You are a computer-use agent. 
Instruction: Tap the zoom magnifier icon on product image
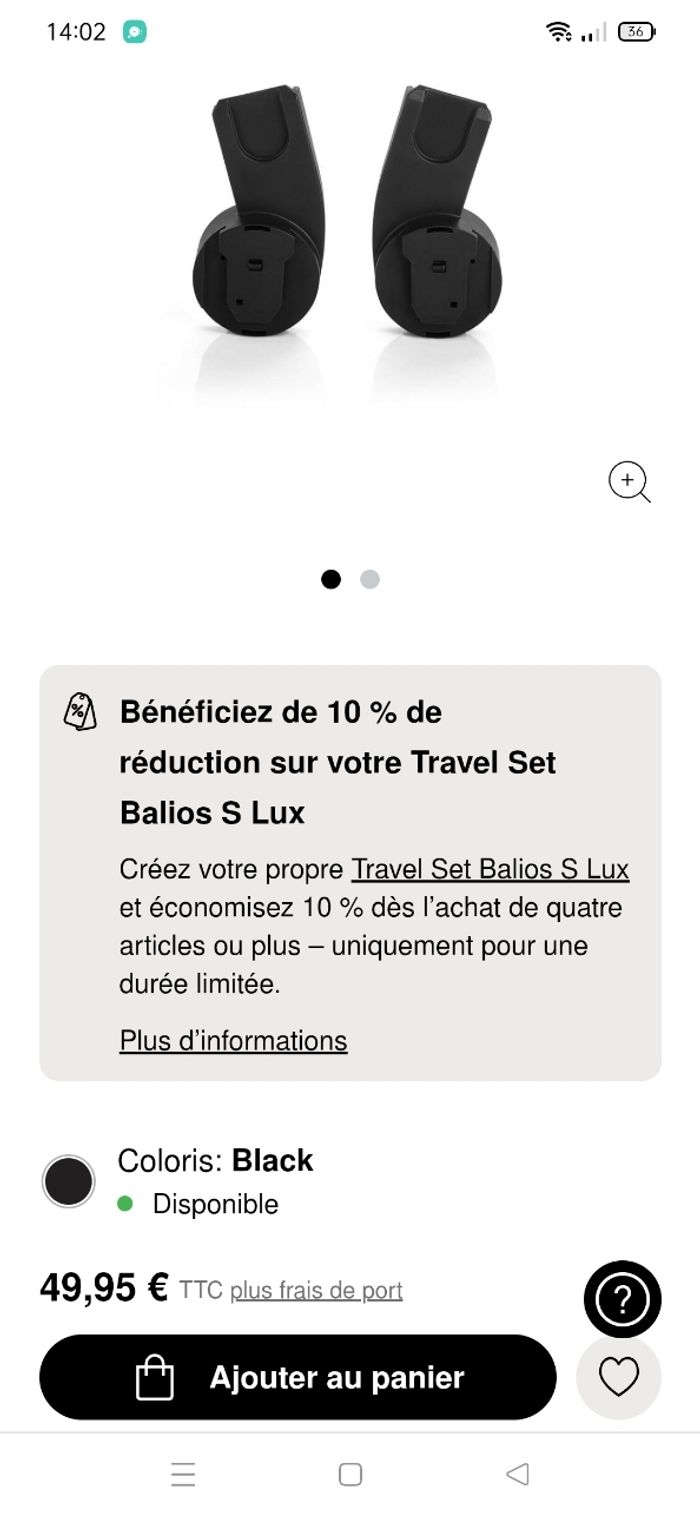click(x=629, y=482)
